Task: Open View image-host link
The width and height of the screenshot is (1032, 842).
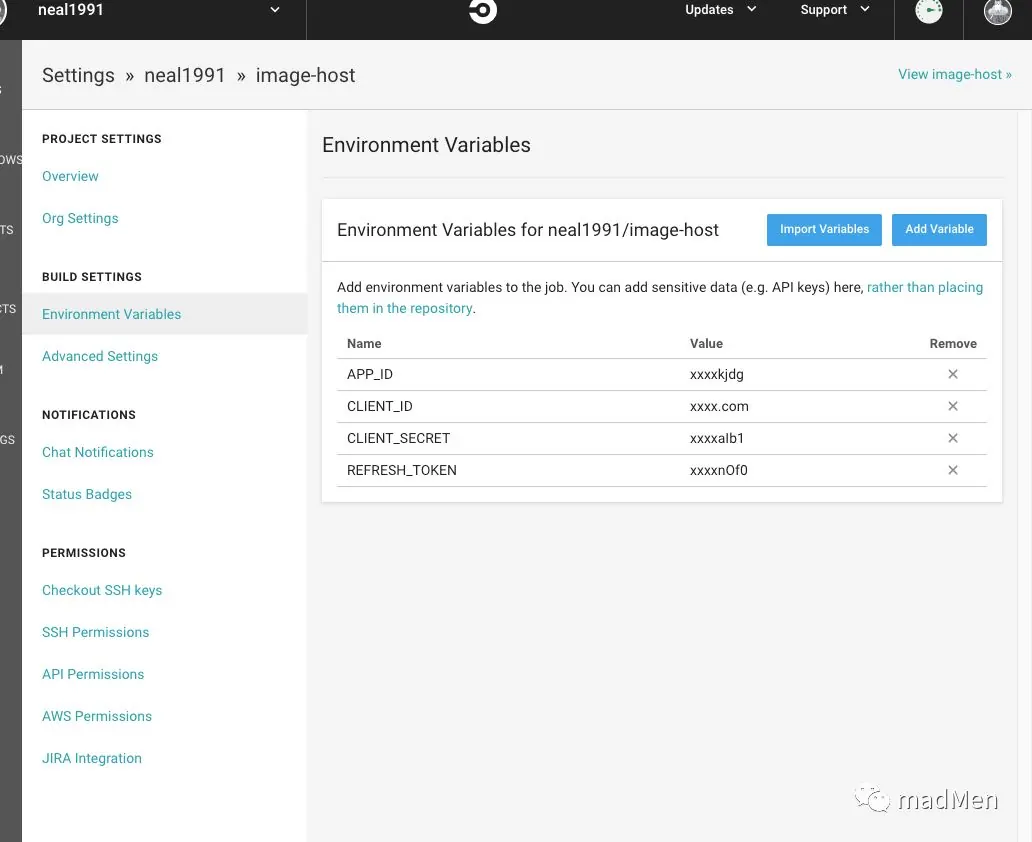Action: click(x=954, y=74)
